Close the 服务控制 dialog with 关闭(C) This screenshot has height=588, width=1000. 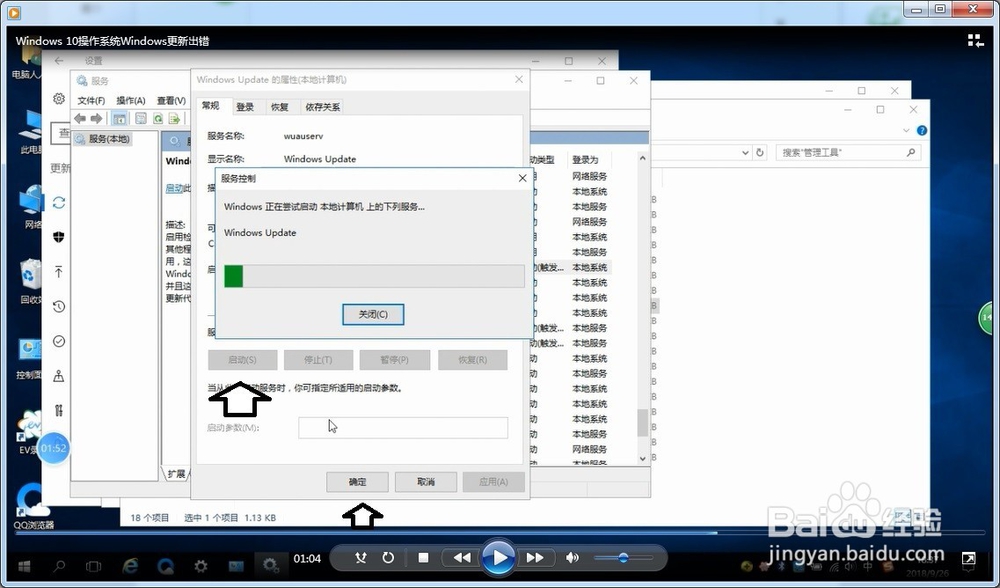[373, 314]
